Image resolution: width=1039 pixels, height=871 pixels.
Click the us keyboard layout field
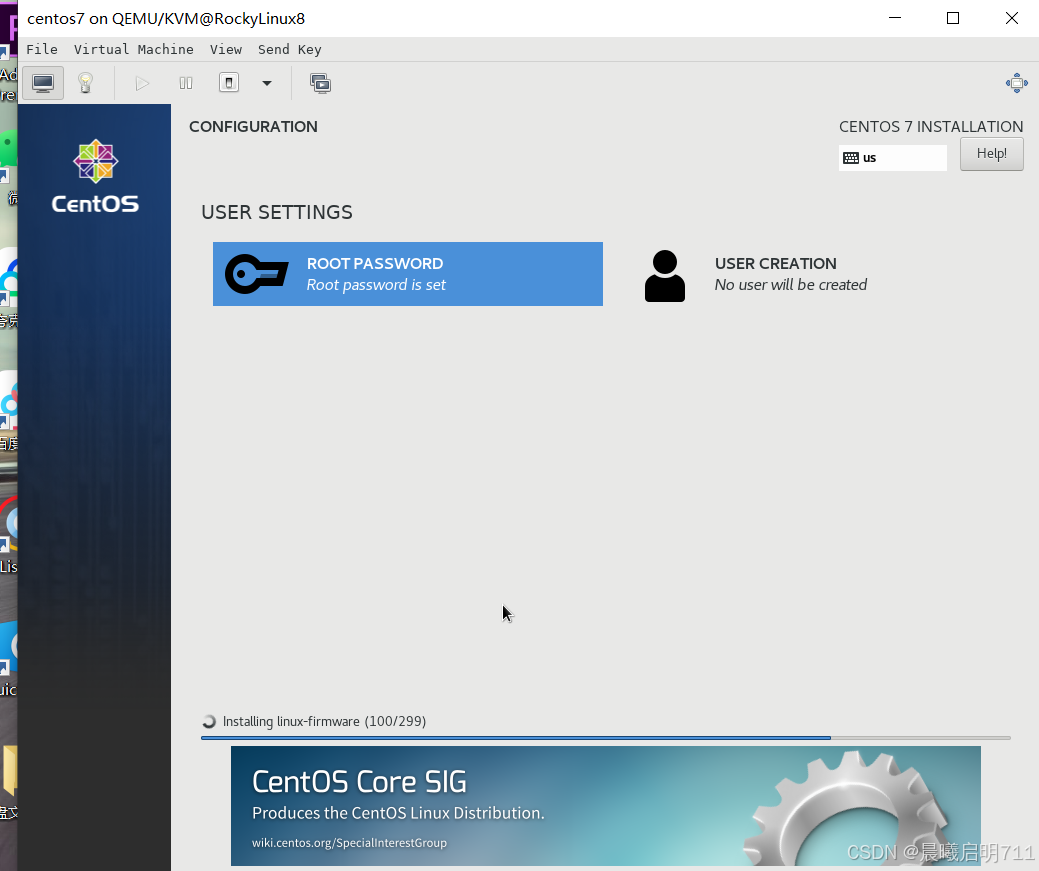(893, 157)
